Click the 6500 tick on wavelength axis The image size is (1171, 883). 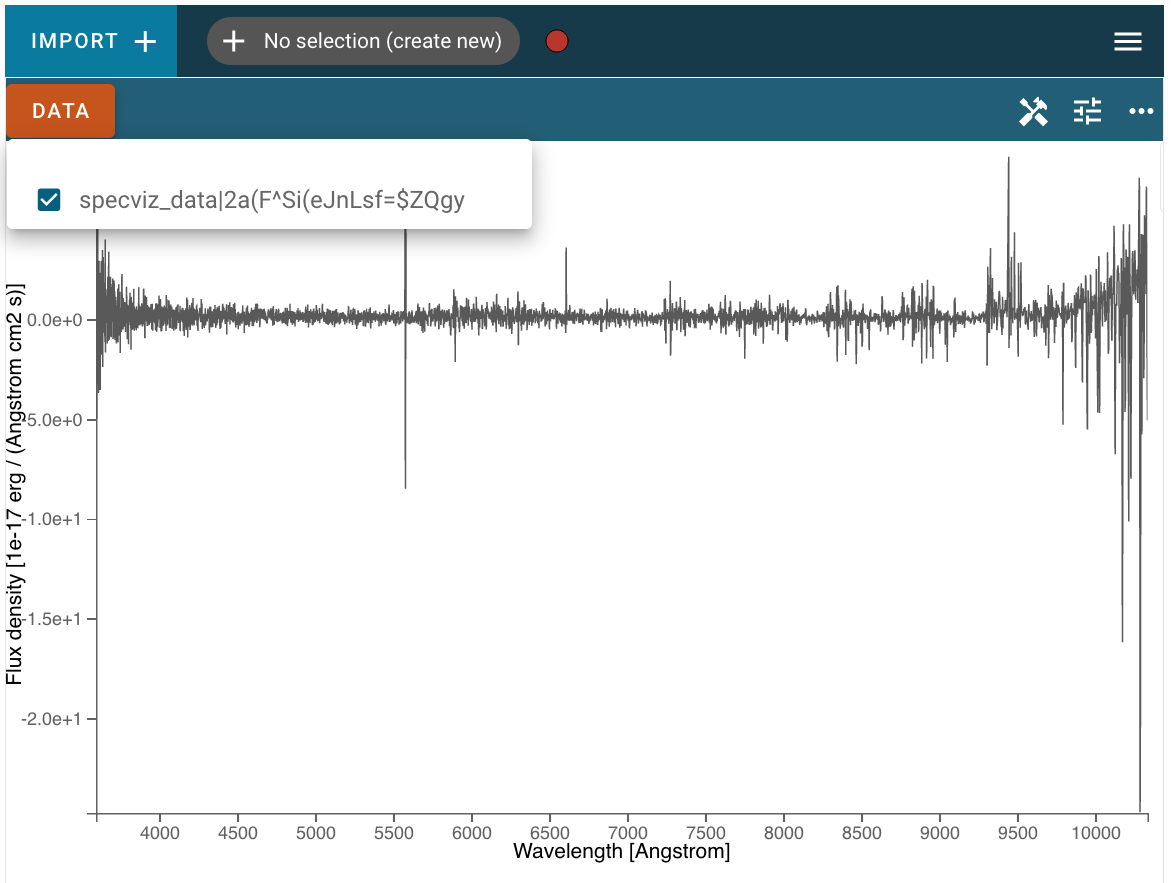[550, 833]
